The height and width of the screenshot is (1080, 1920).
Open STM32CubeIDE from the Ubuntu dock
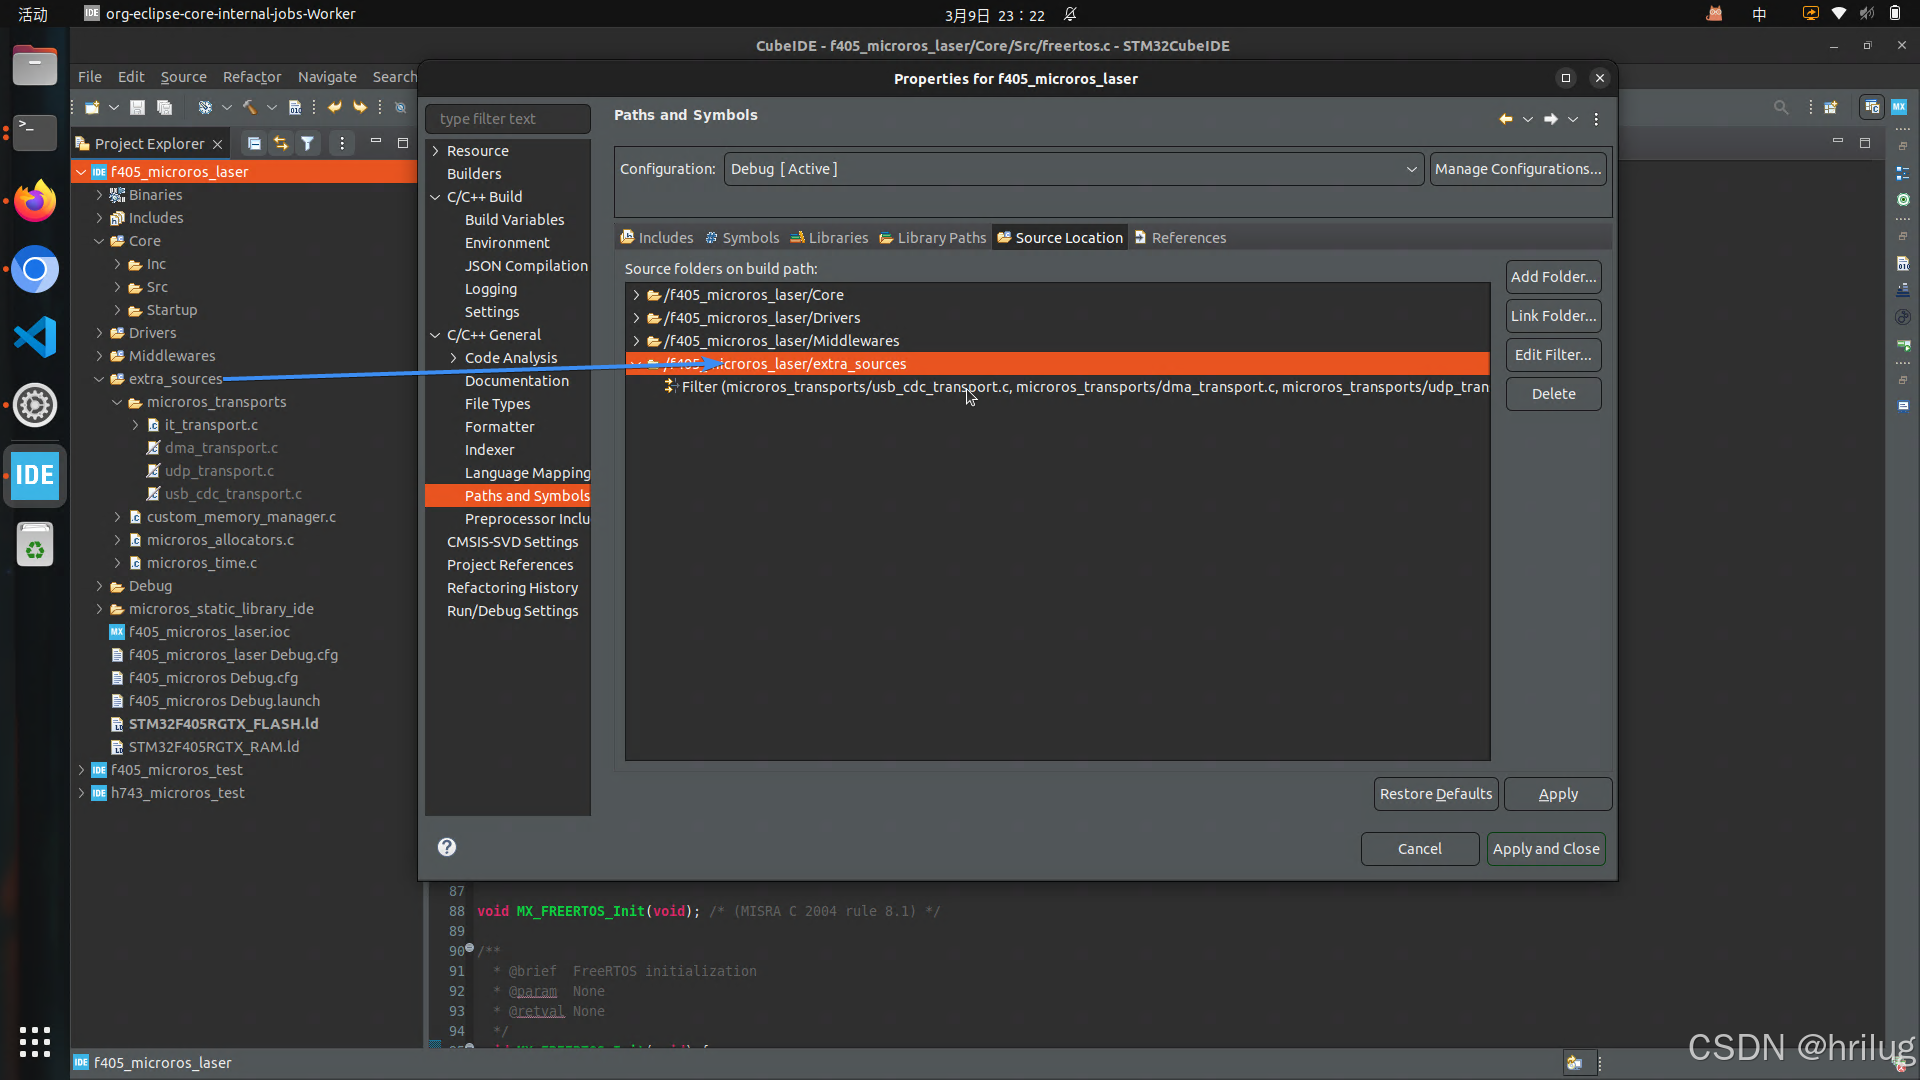click(x=35, y=475)
